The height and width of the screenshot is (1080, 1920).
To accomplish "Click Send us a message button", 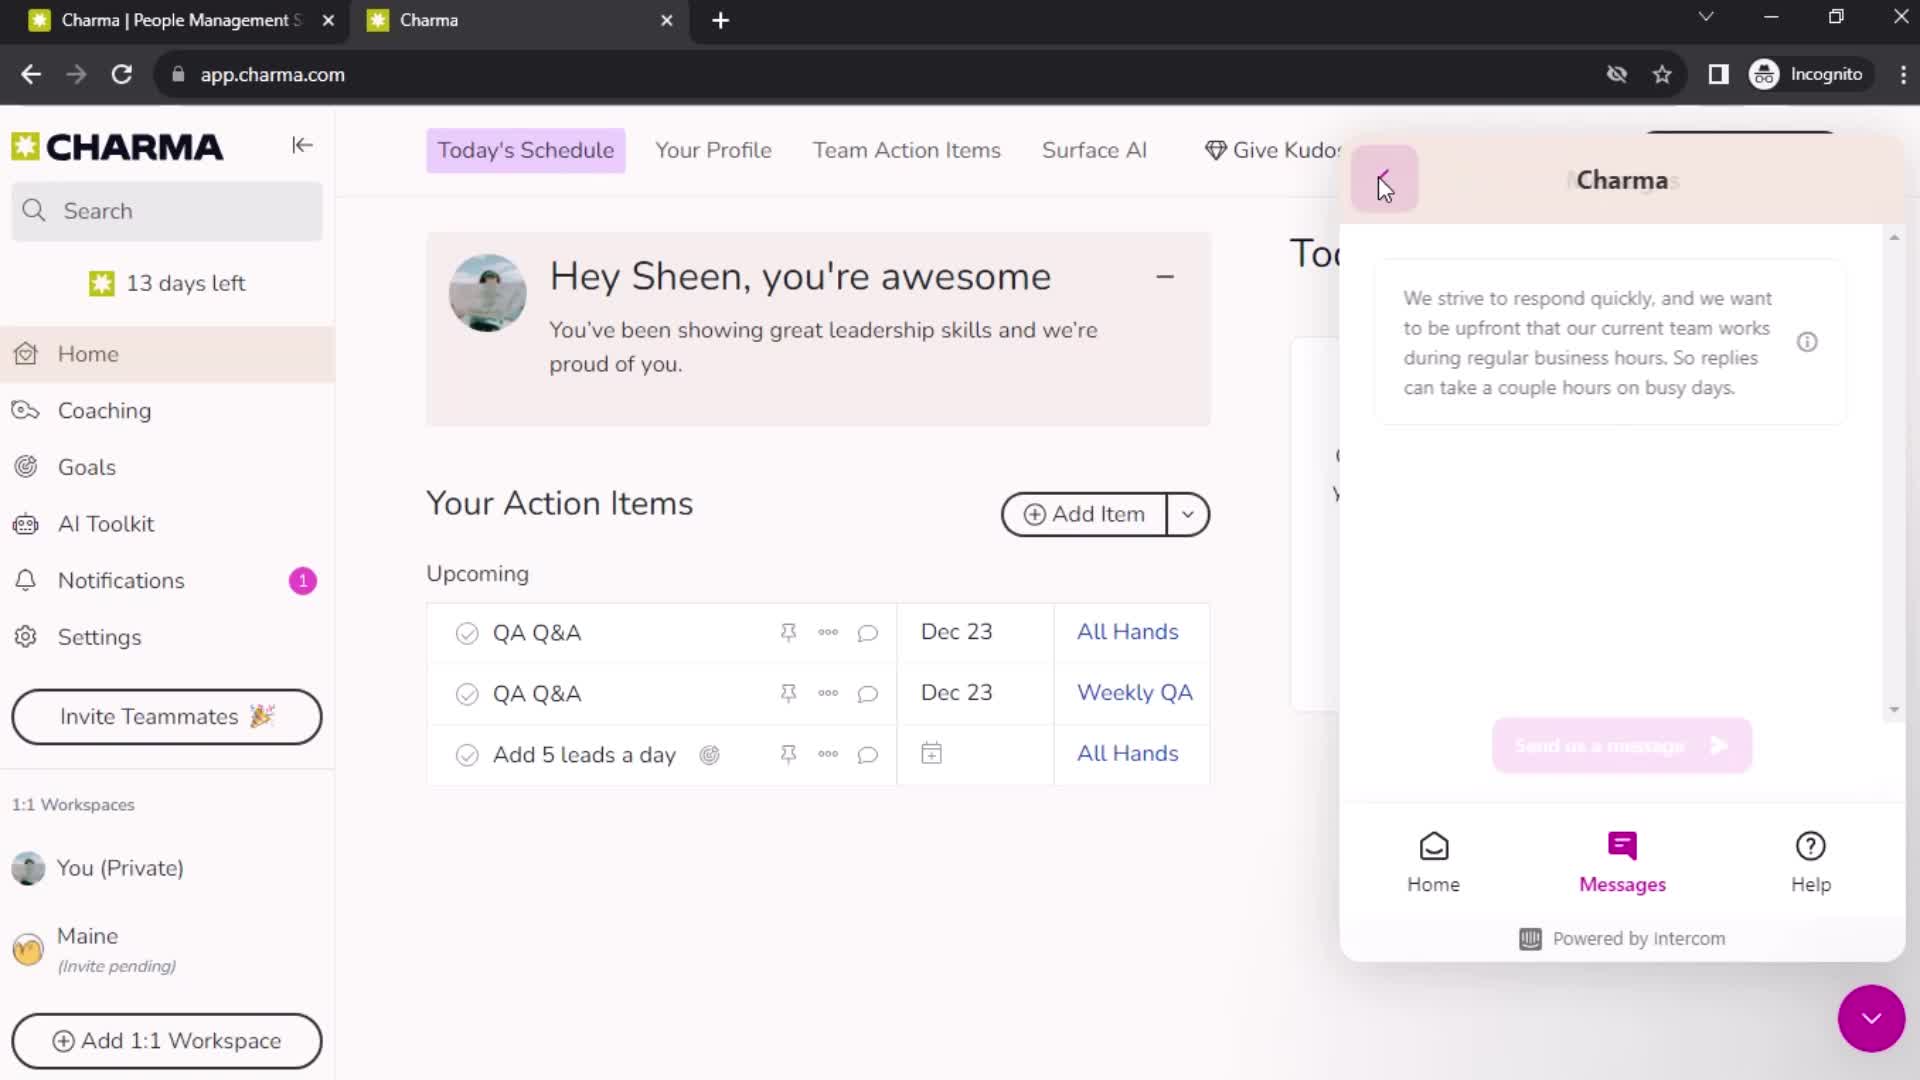I will point(1622,745).
